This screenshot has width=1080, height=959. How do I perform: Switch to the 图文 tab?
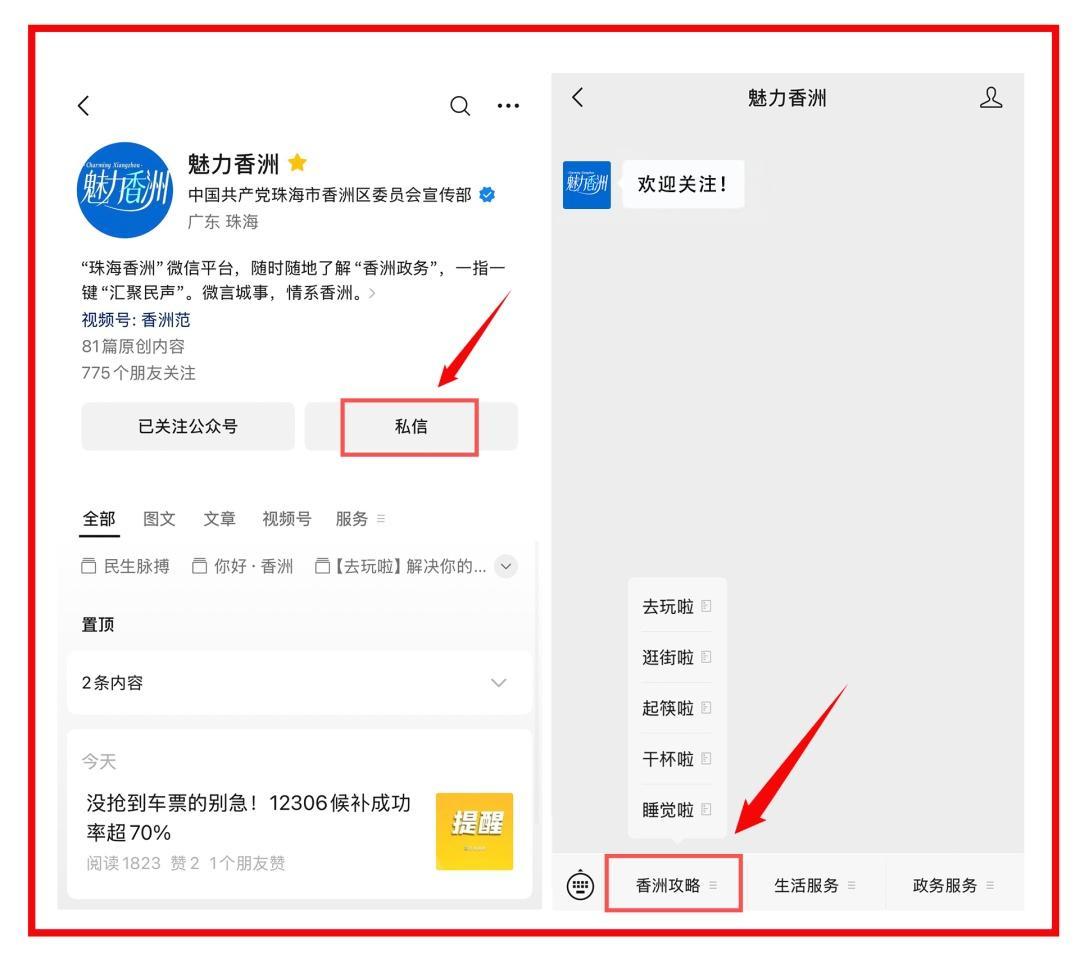(159, 518)
